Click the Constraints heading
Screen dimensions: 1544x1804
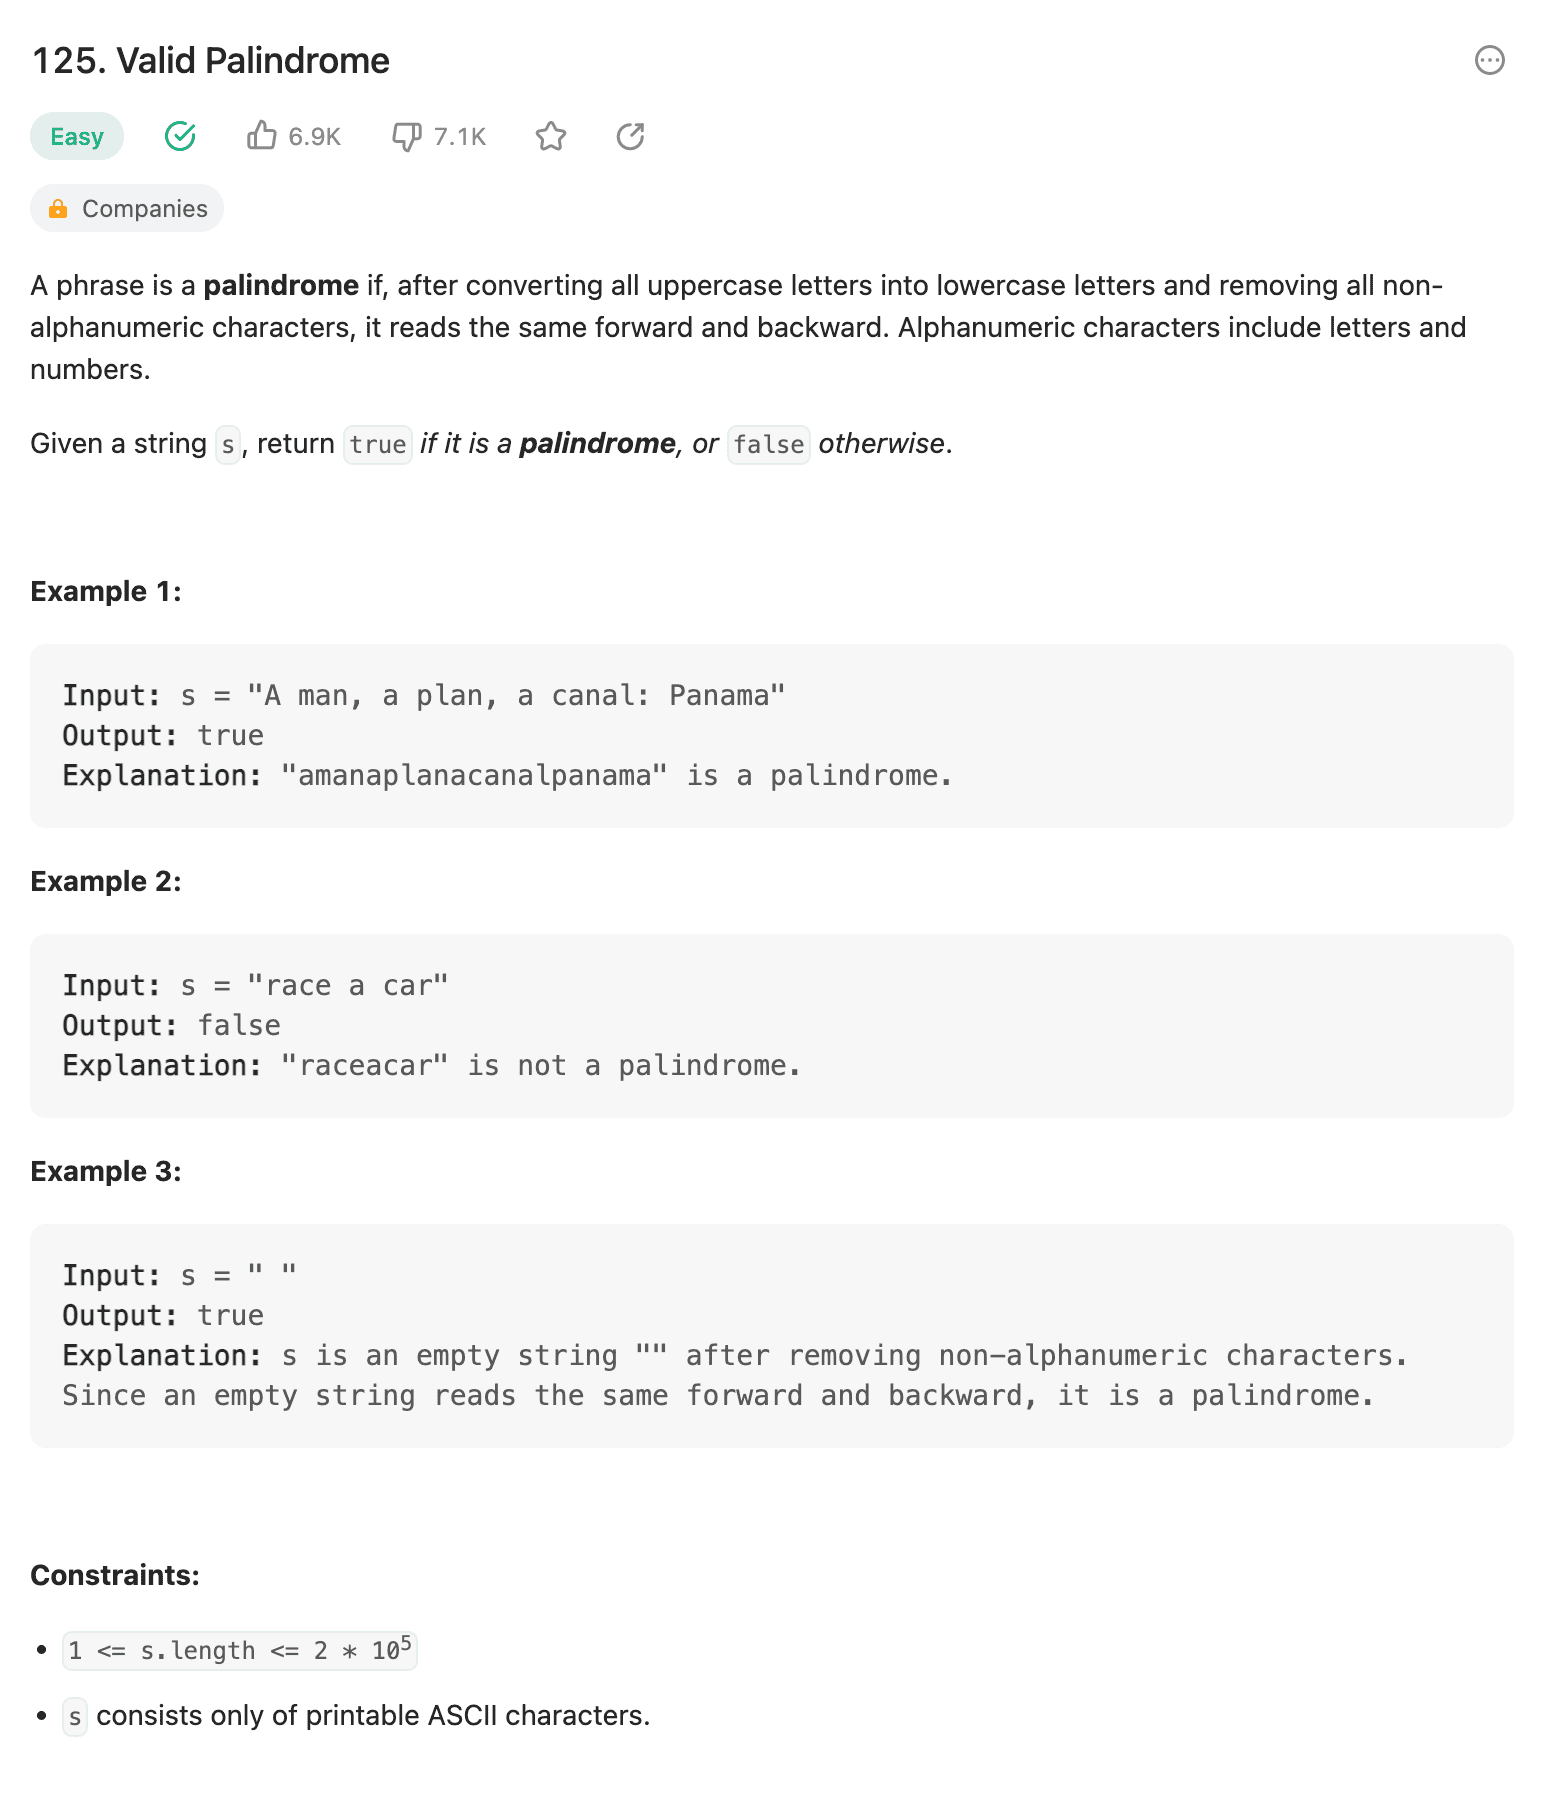[x=115, y=1575]
